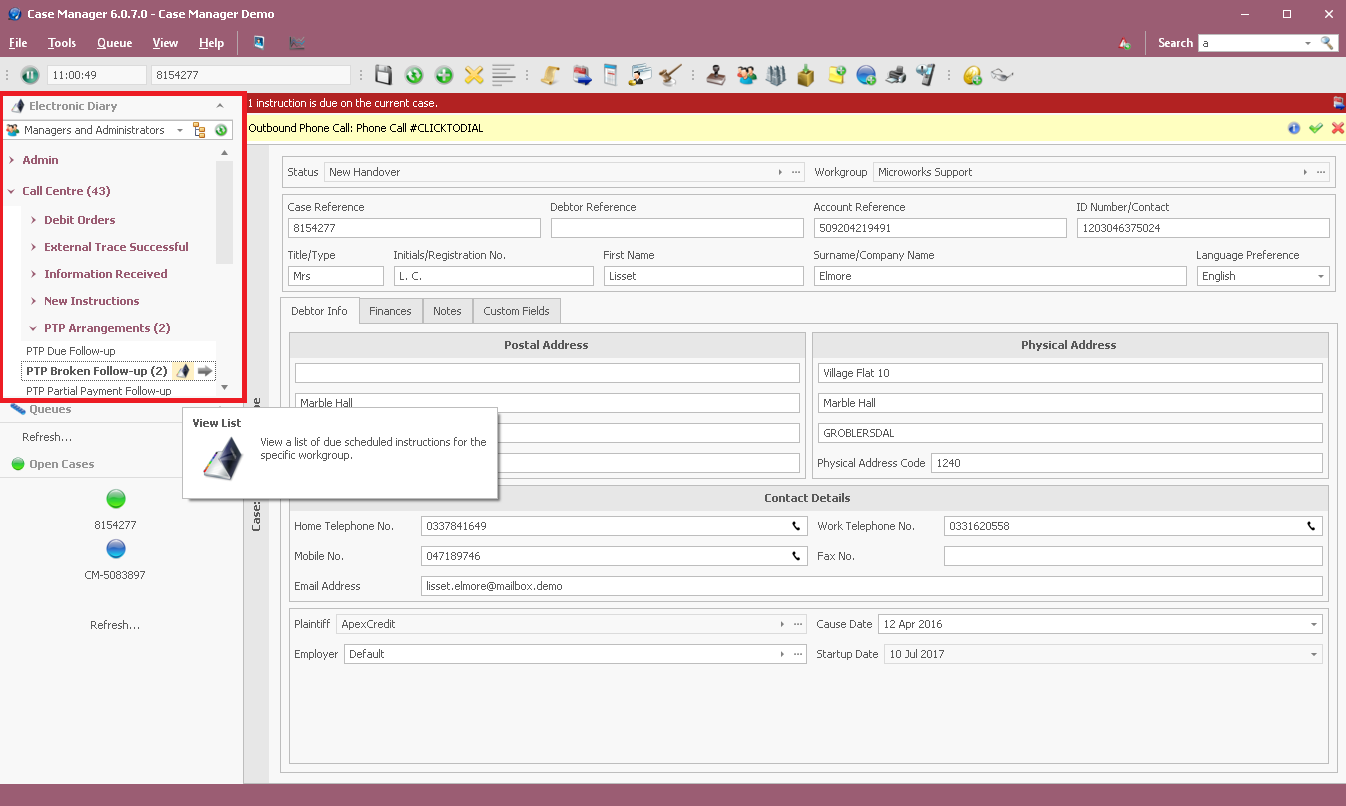Click the monitor icon beside Help menu

tap(259, 43)
